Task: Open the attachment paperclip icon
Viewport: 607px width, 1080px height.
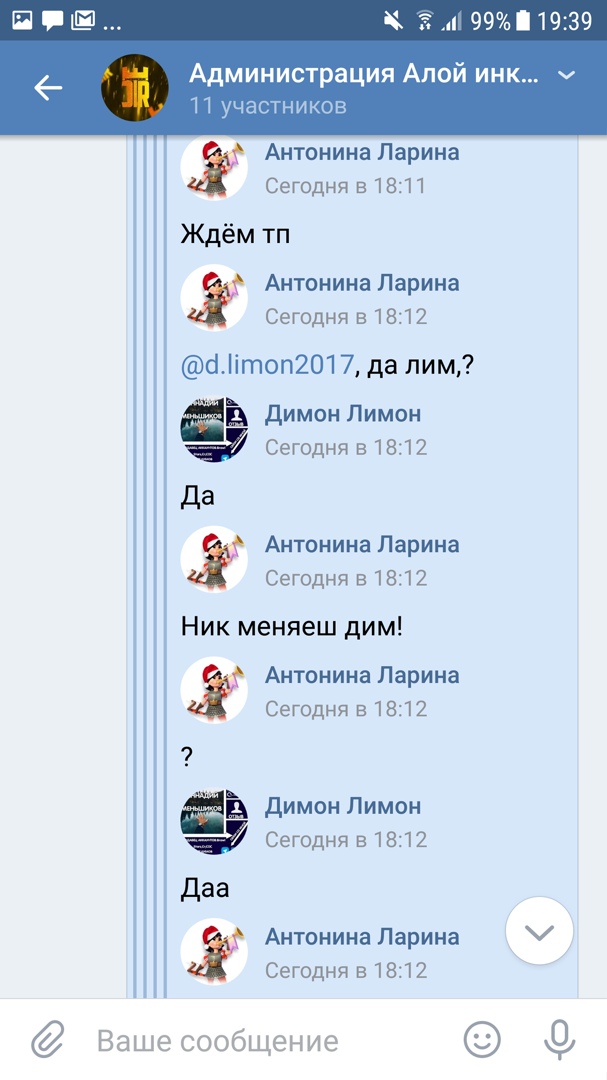Action: [x=48, y=1039]
